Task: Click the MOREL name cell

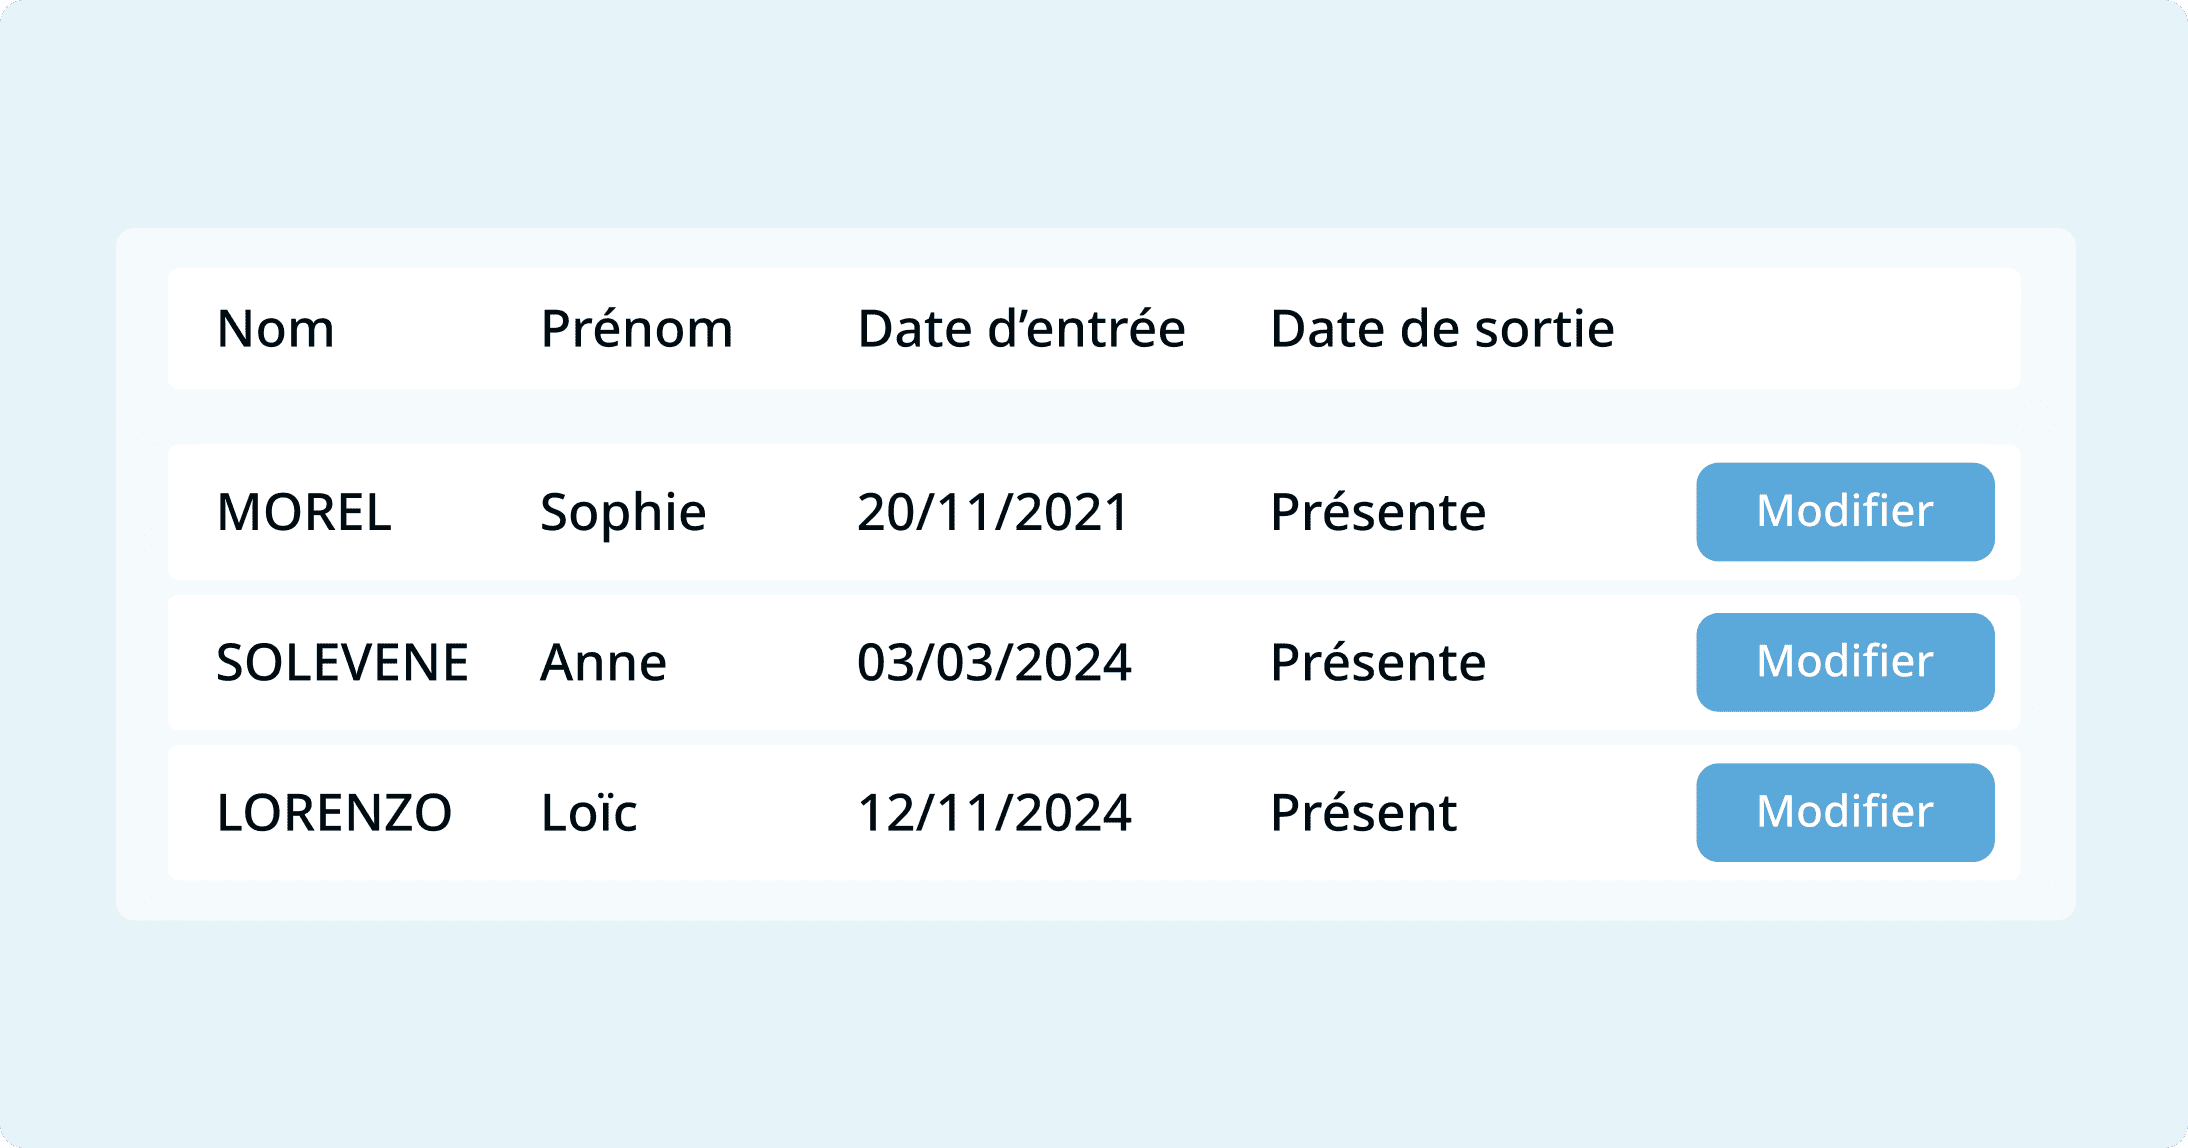Action: coord(304,512)
